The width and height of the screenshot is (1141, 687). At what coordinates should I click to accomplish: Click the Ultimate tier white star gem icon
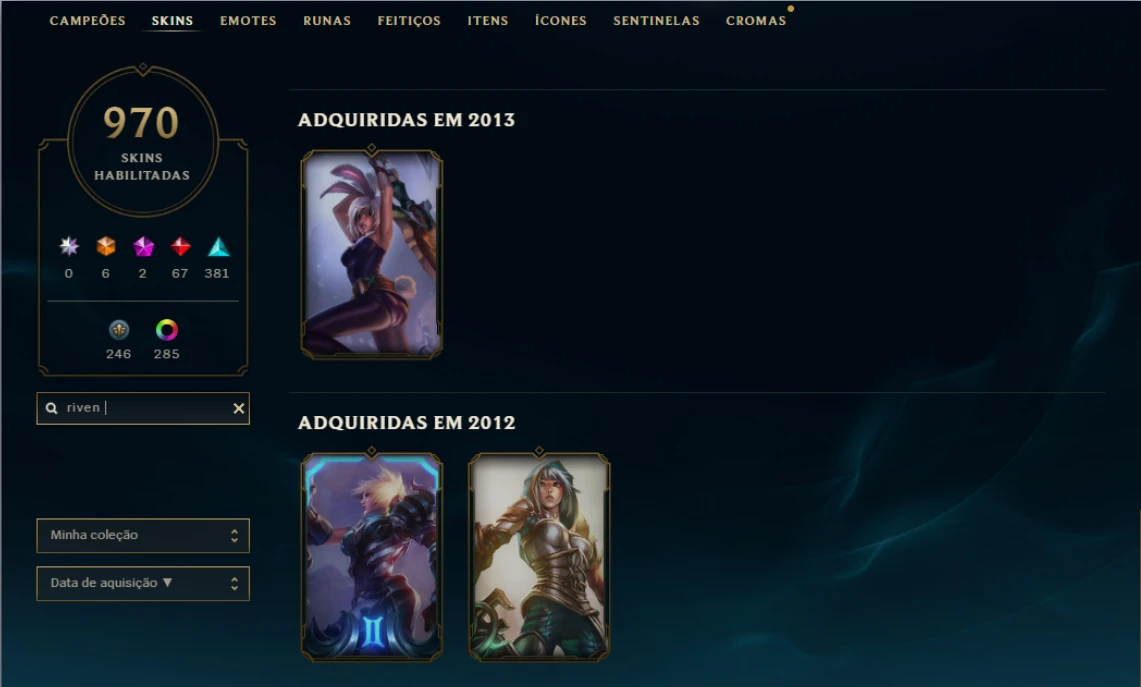(69, 247)
